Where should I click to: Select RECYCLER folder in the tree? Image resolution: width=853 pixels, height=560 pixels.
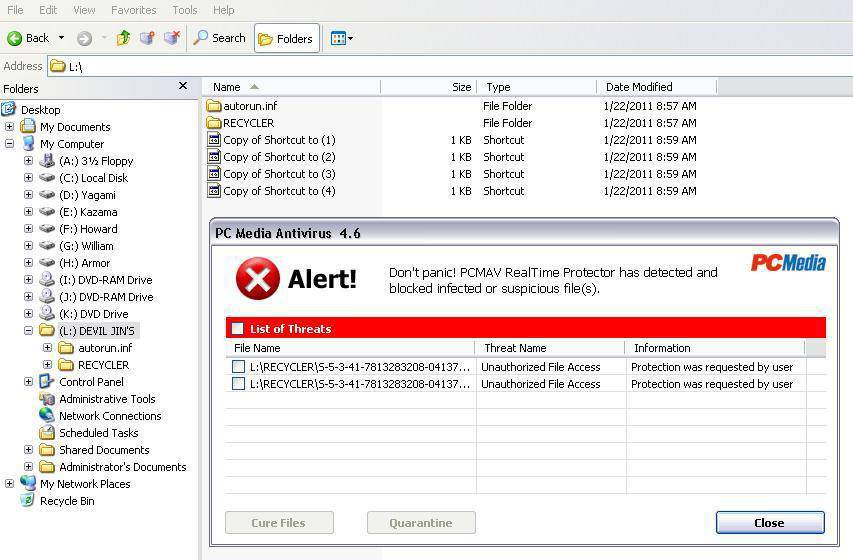66,364
